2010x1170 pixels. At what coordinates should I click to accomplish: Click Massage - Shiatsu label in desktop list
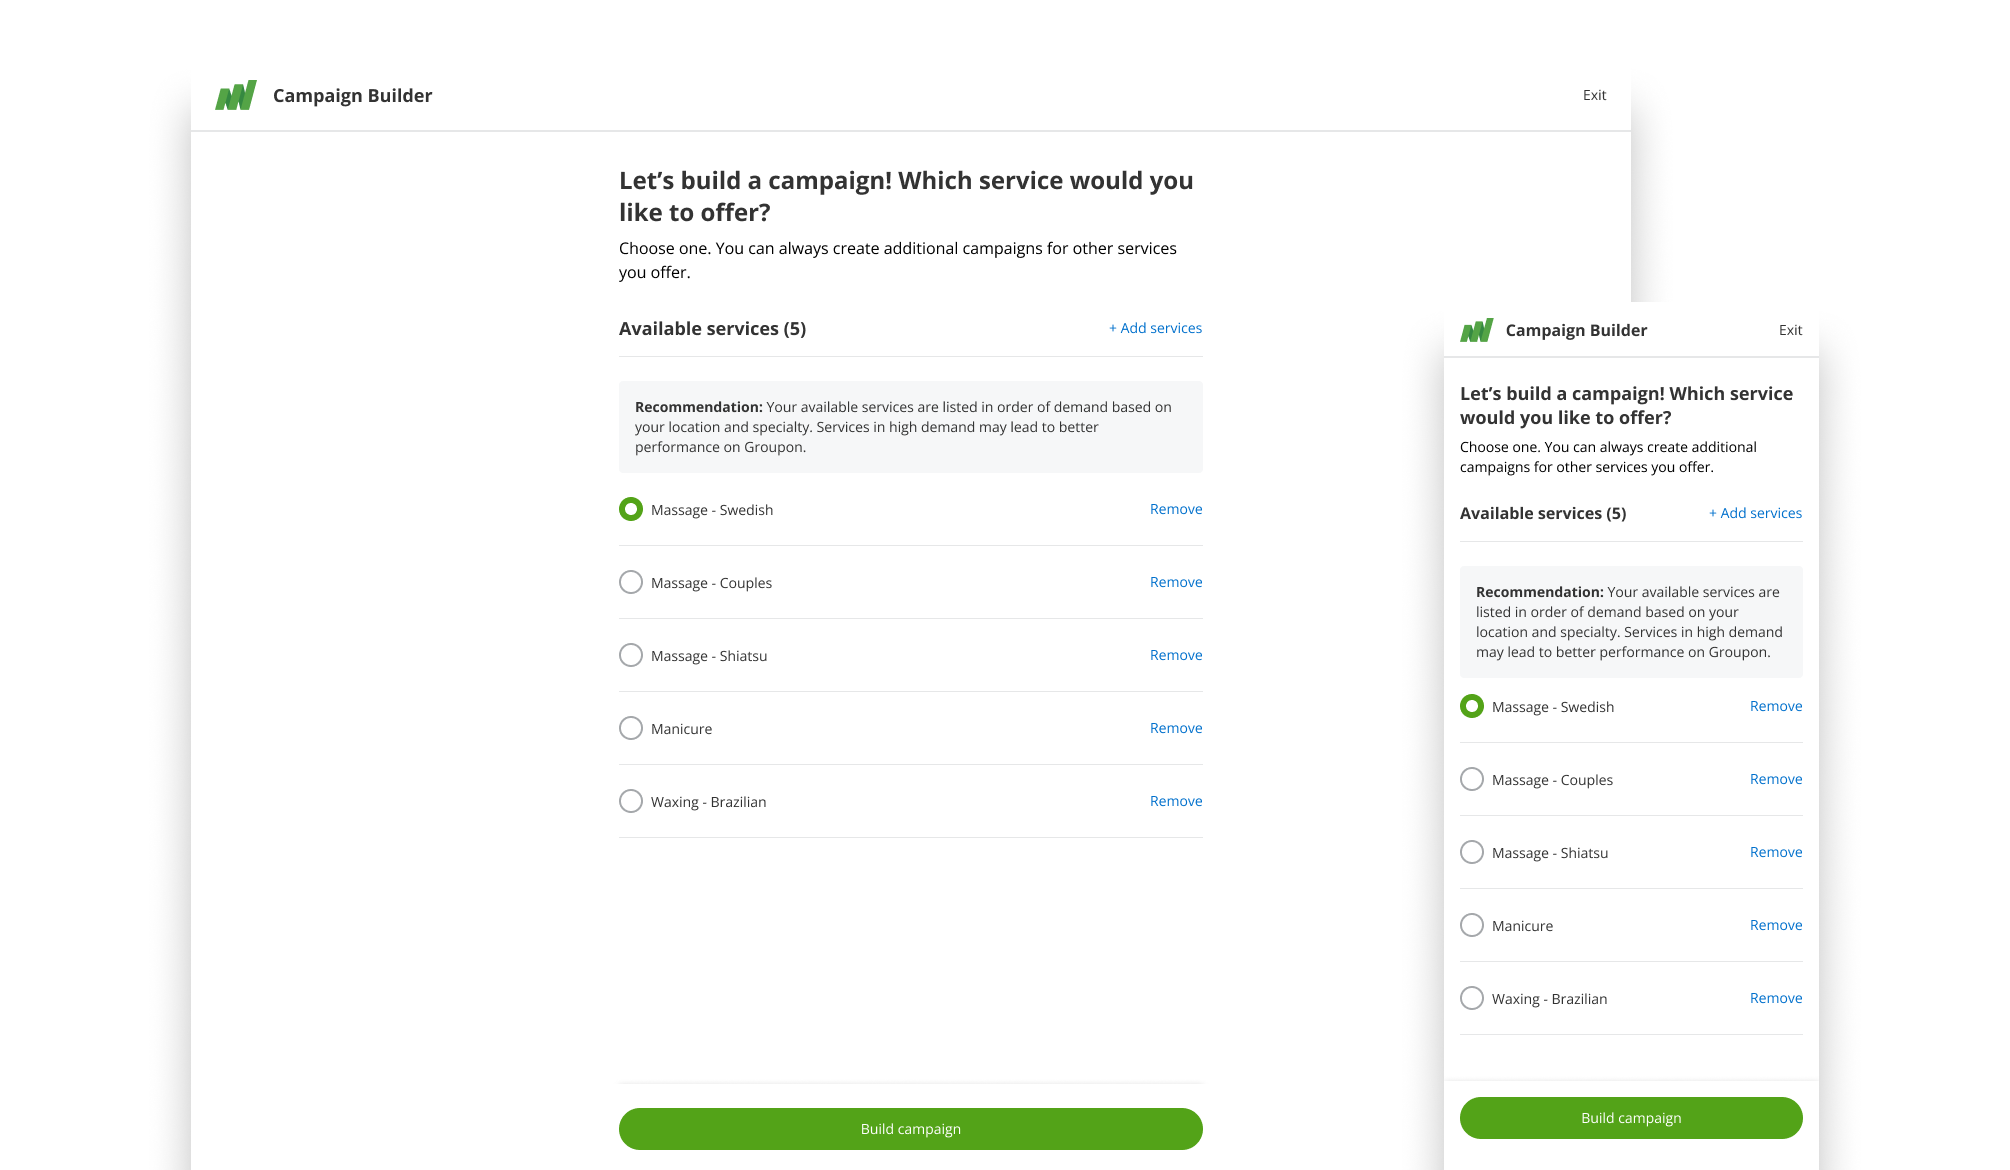pos(709,656)
